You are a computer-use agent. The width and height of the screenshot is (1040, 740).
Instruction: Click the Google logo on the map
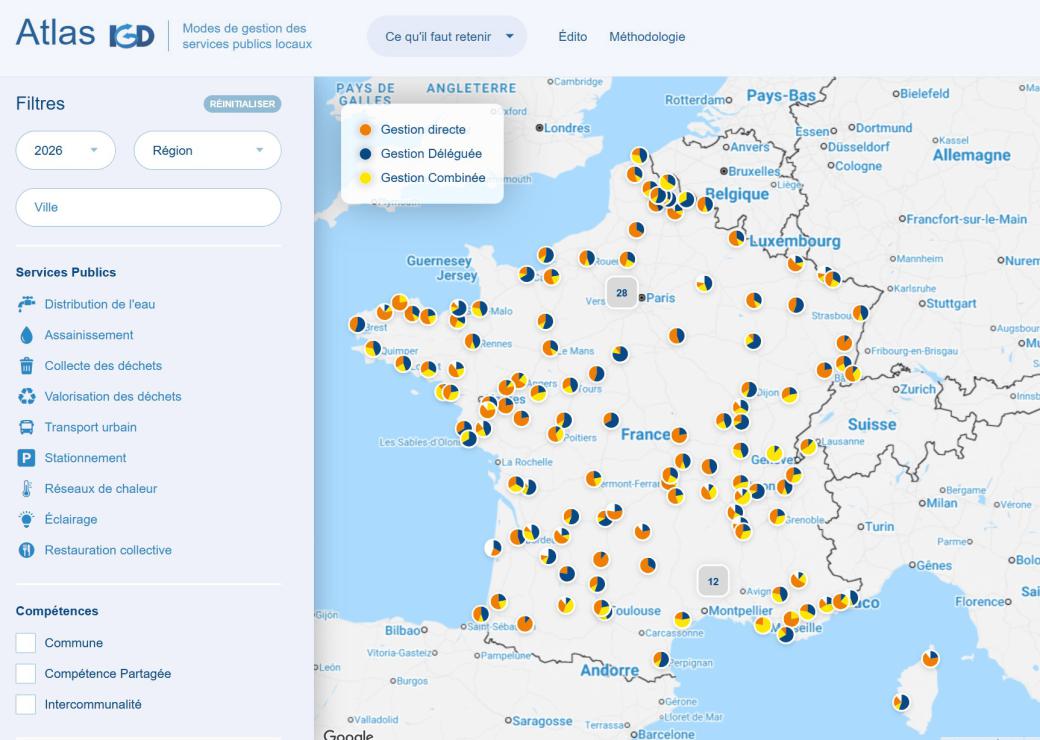pos(348,734)
